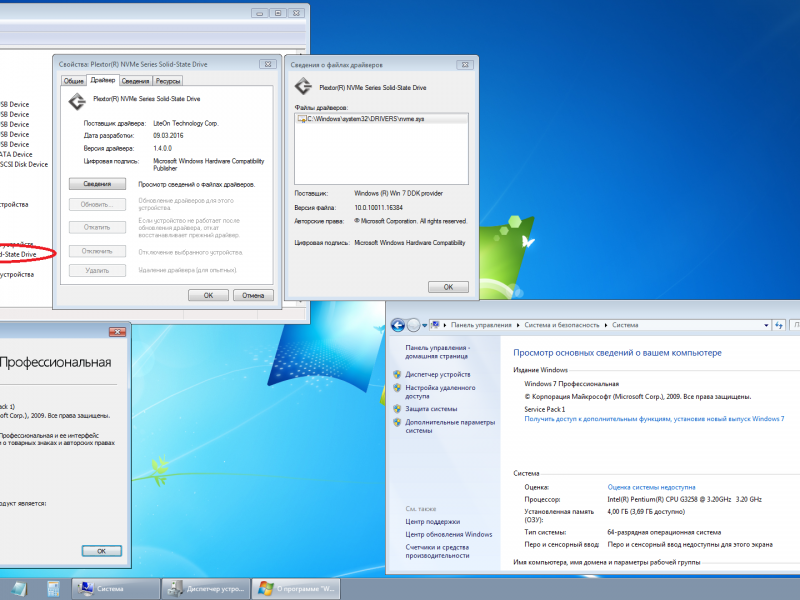Select the SCSI Disk Device tree item
Viewport: 800px width, 600px height.
[24, 164]
